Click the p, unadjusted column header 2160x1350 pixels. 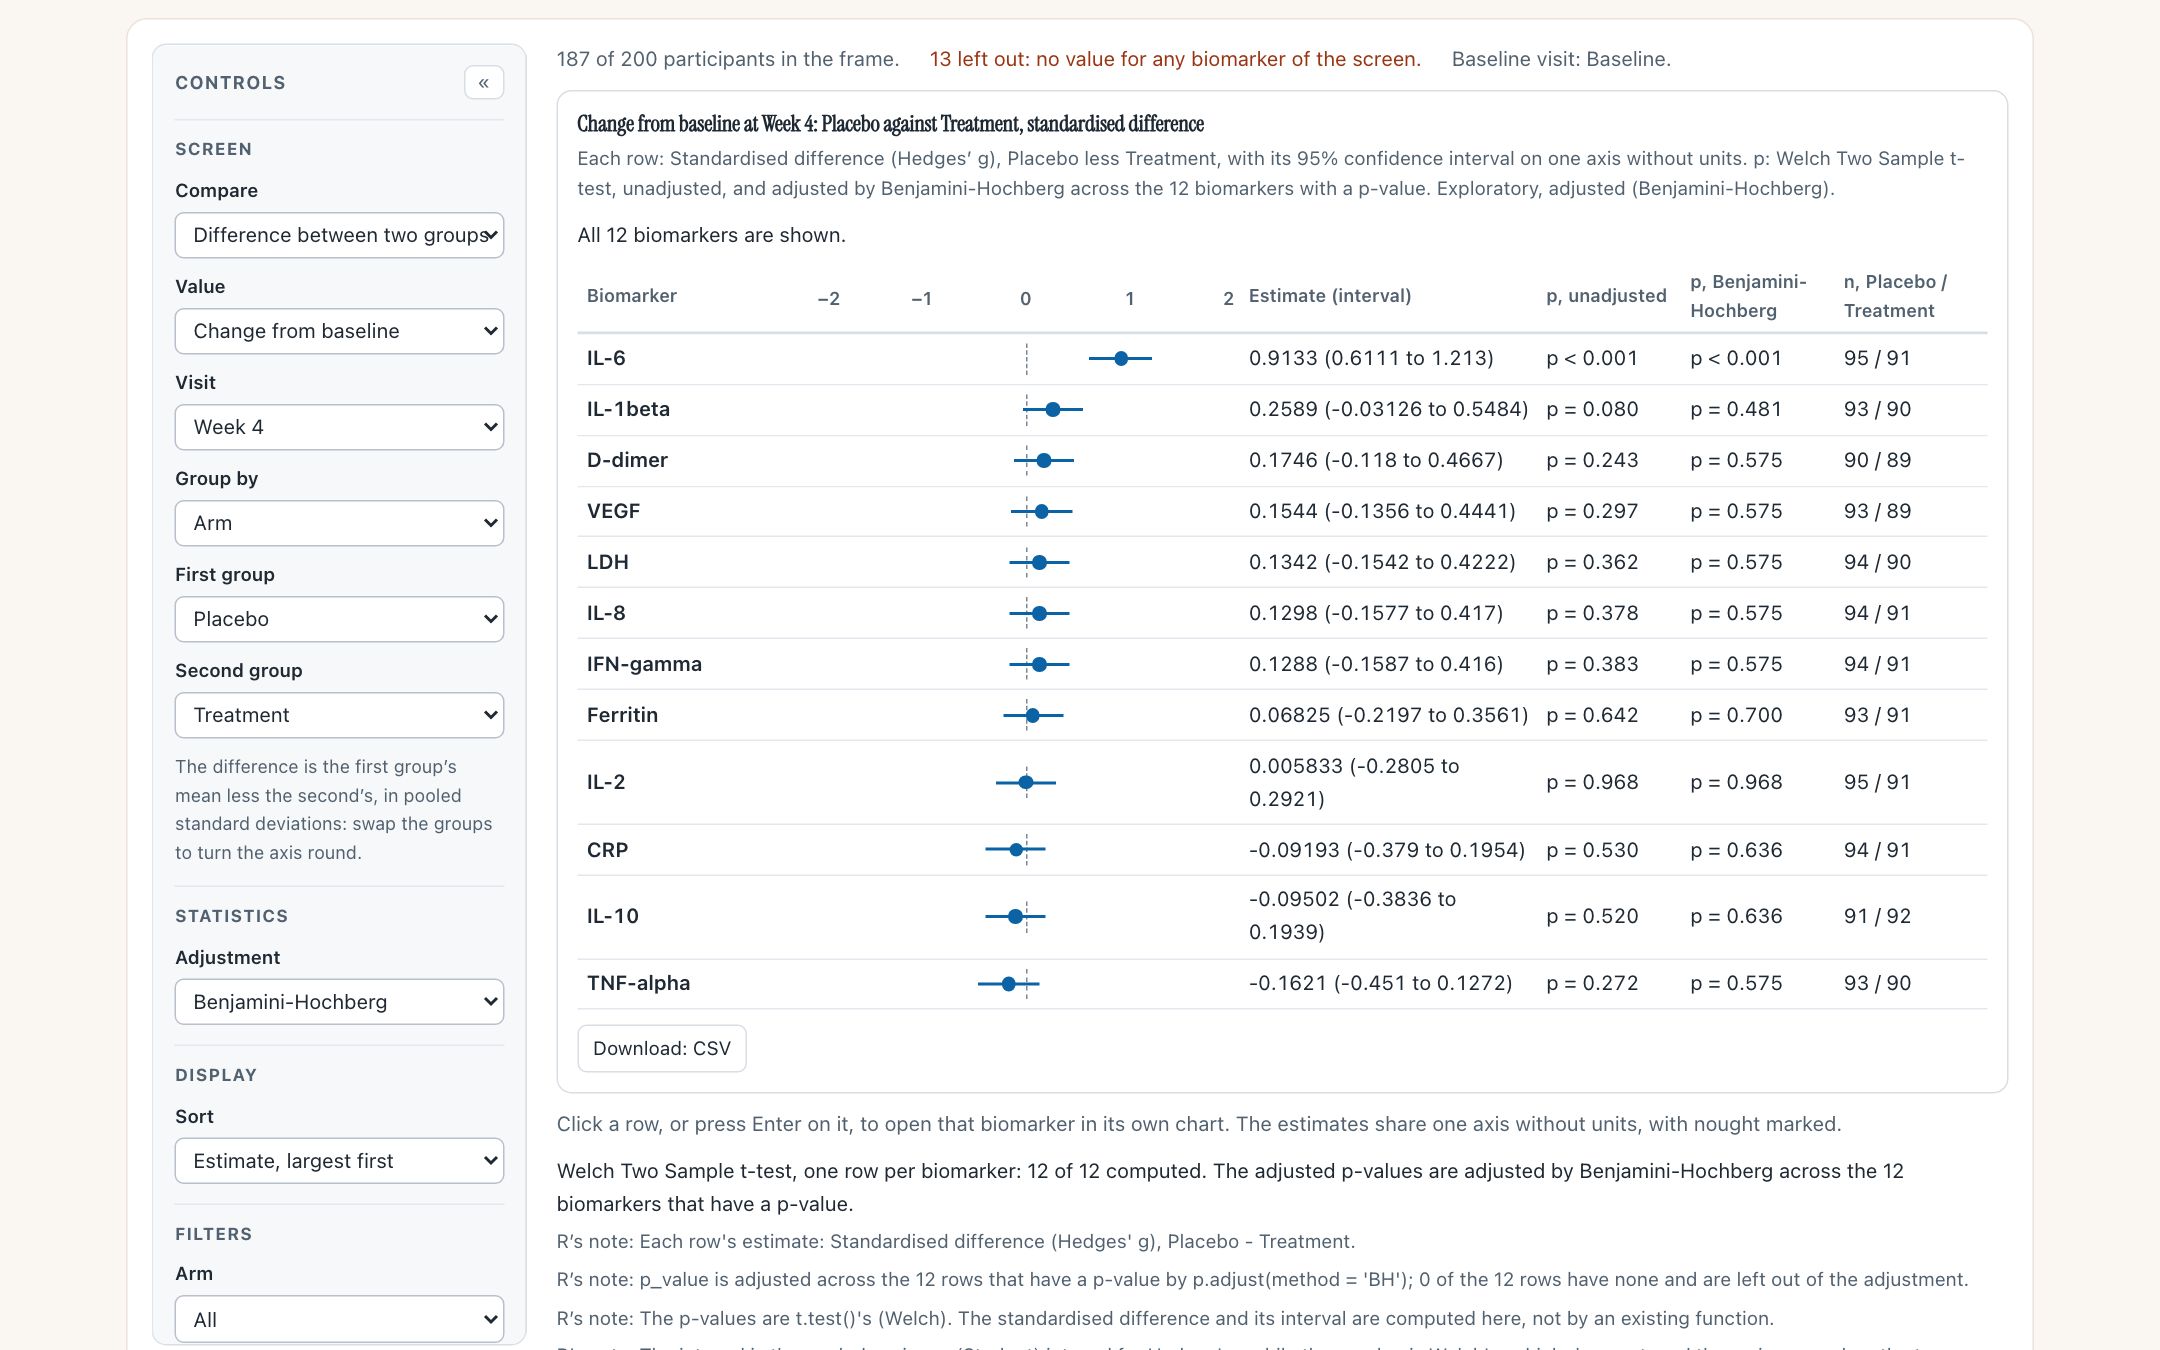(1606, 296)
